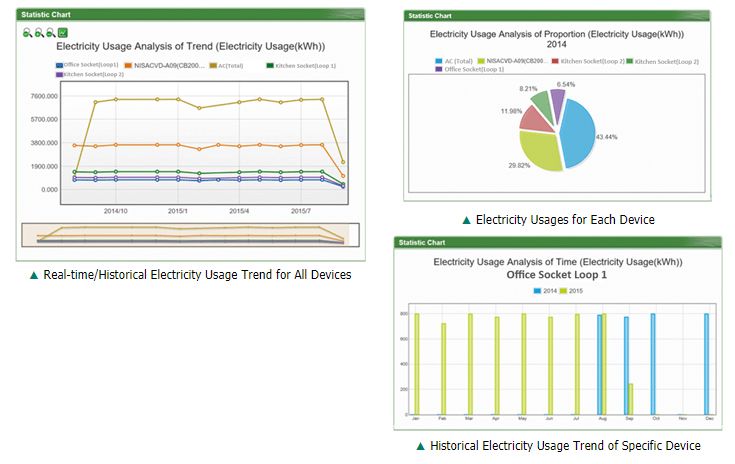Toggle AC (Total) entry in pie chart legend

pos(454,61)
